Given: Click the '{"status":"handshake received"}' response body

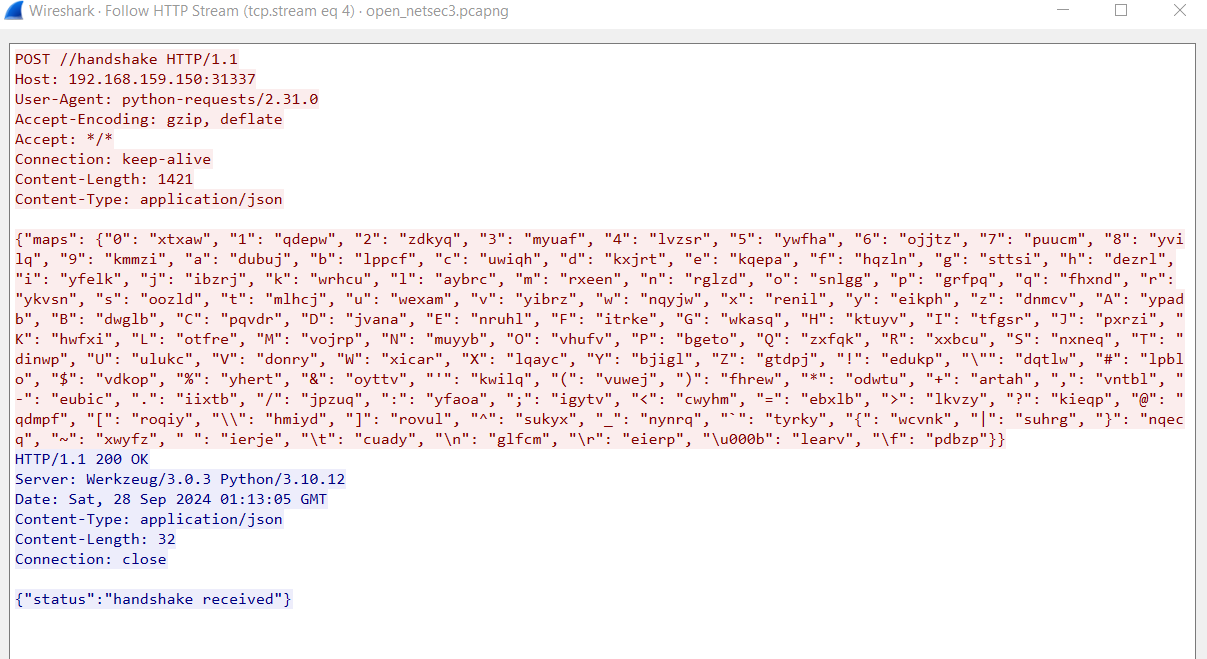Looking at the screenshot, I should point(153,599).
